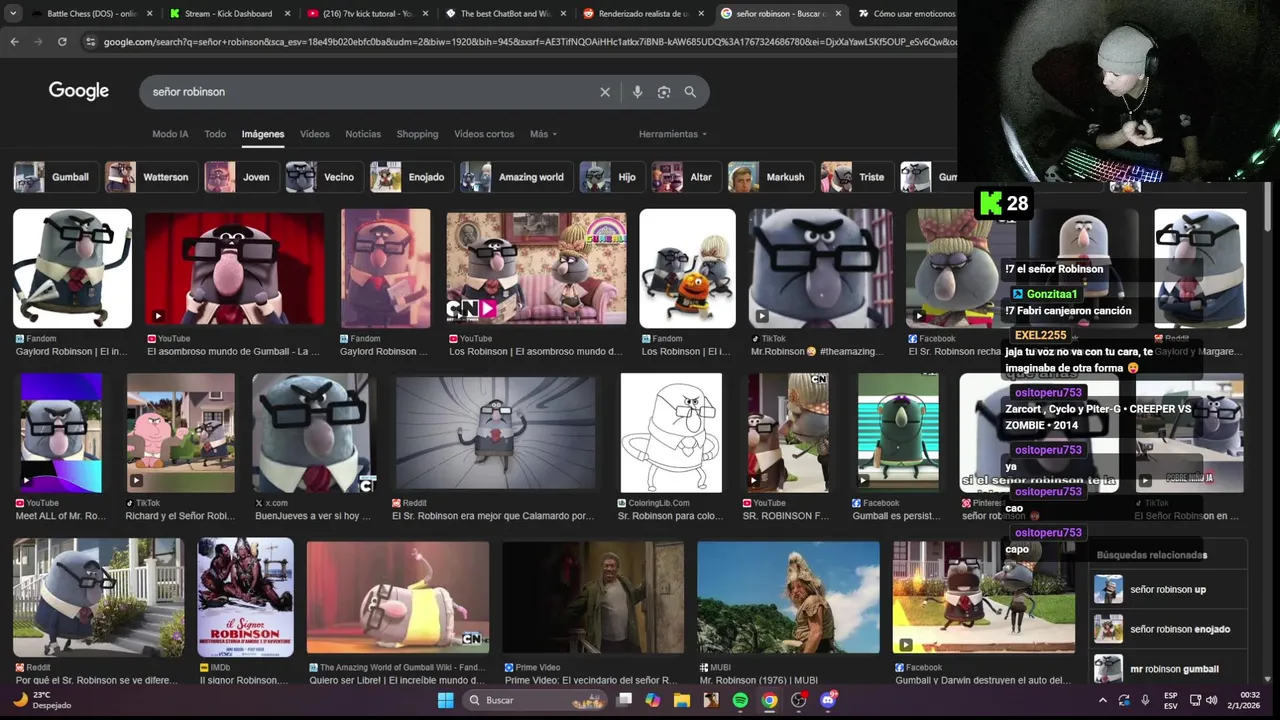
Task: Click the taskbar Buscar search field
Action: click(x=533, y=700)
